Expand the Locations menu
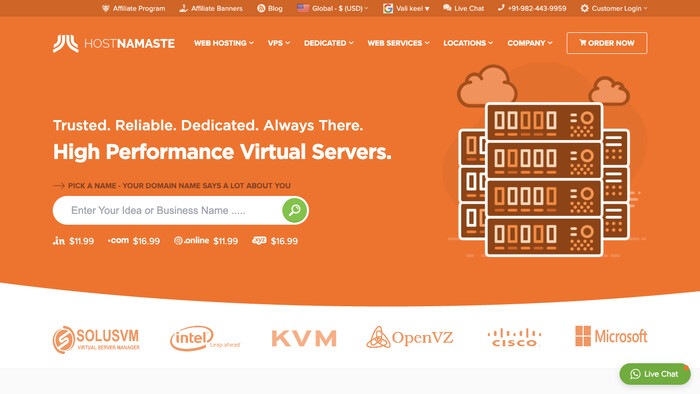 [x=468, y=43]
